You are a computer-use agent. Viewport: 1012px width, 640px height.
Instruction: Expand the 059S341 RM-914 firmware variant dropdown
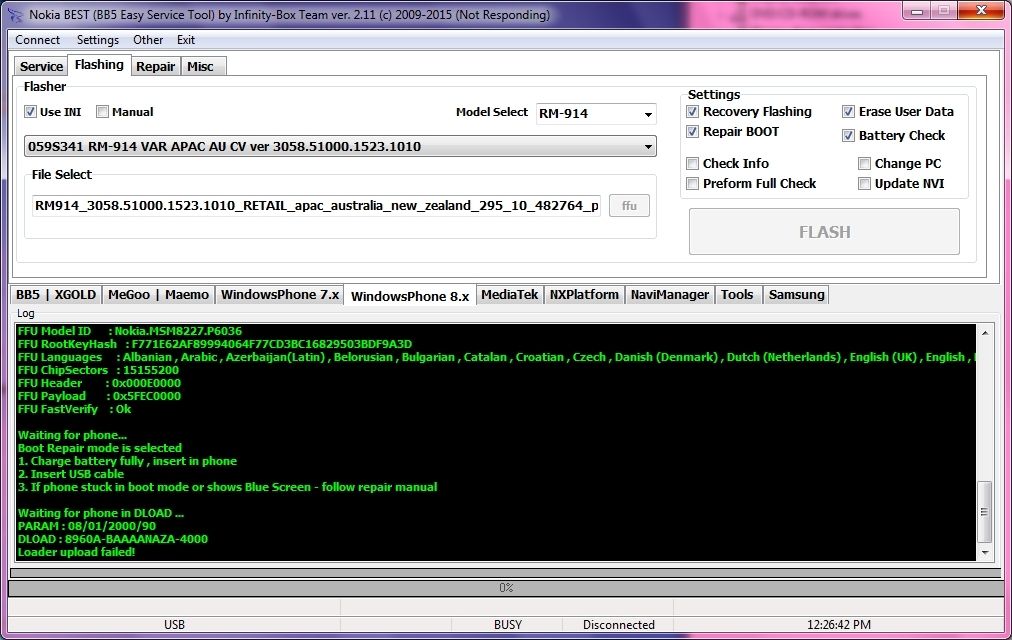tap(340, 146)
